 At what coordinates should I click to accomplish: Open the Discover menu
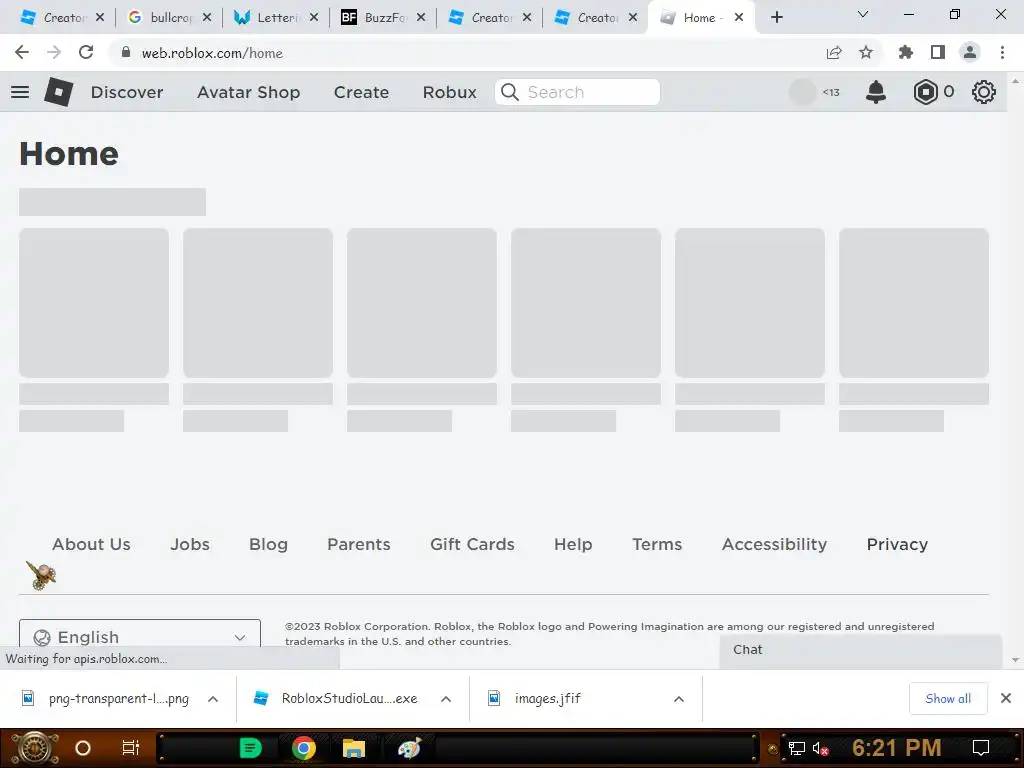127,92
